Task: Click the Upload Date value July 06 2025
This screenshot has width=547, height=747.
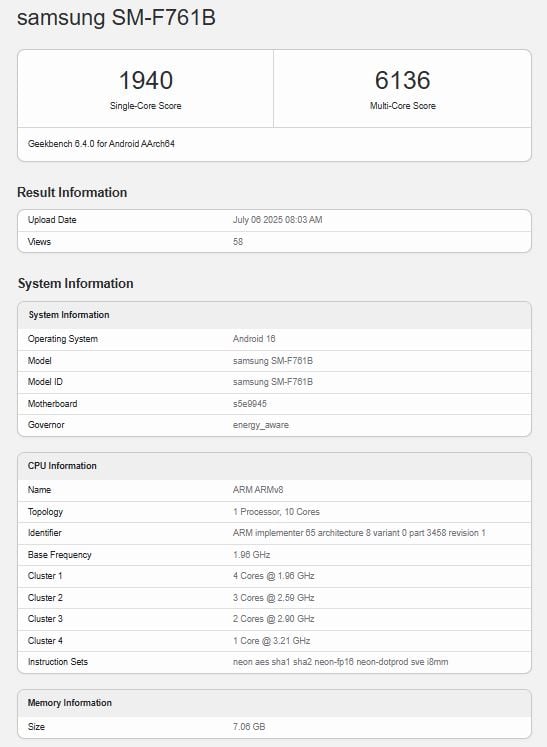Action: point(277,220)
